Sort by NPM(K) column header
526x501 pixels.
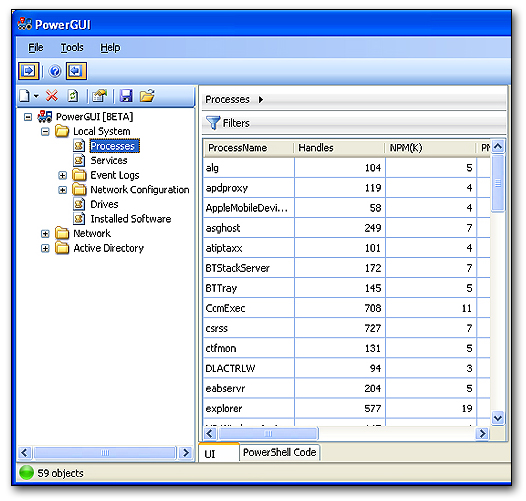430,148
